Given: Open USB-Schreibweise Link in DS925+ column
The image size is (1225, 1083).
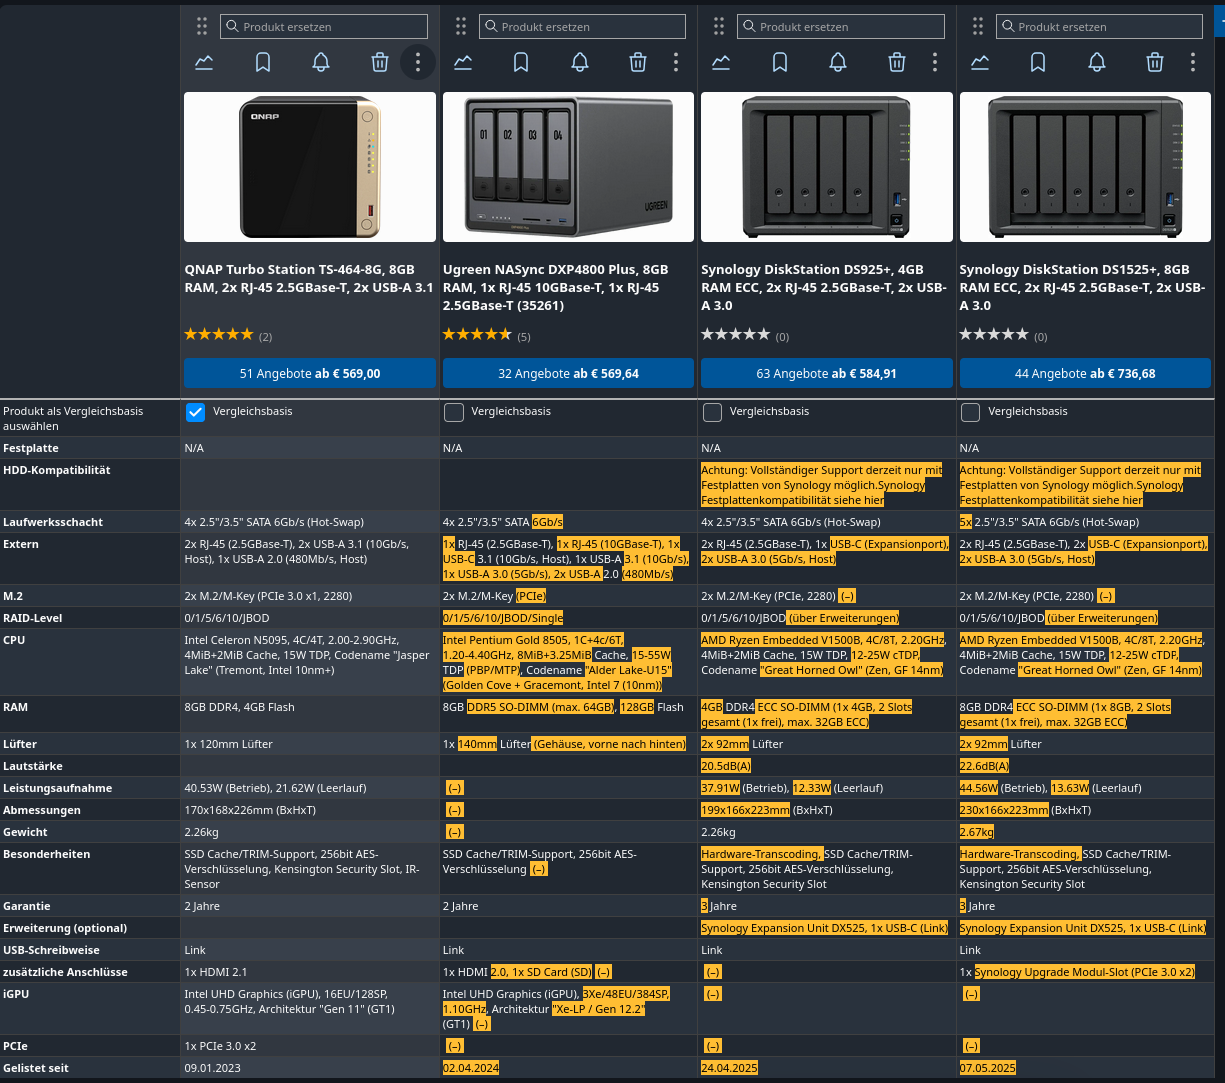Looking at the screenshot, I should point(712,950).
